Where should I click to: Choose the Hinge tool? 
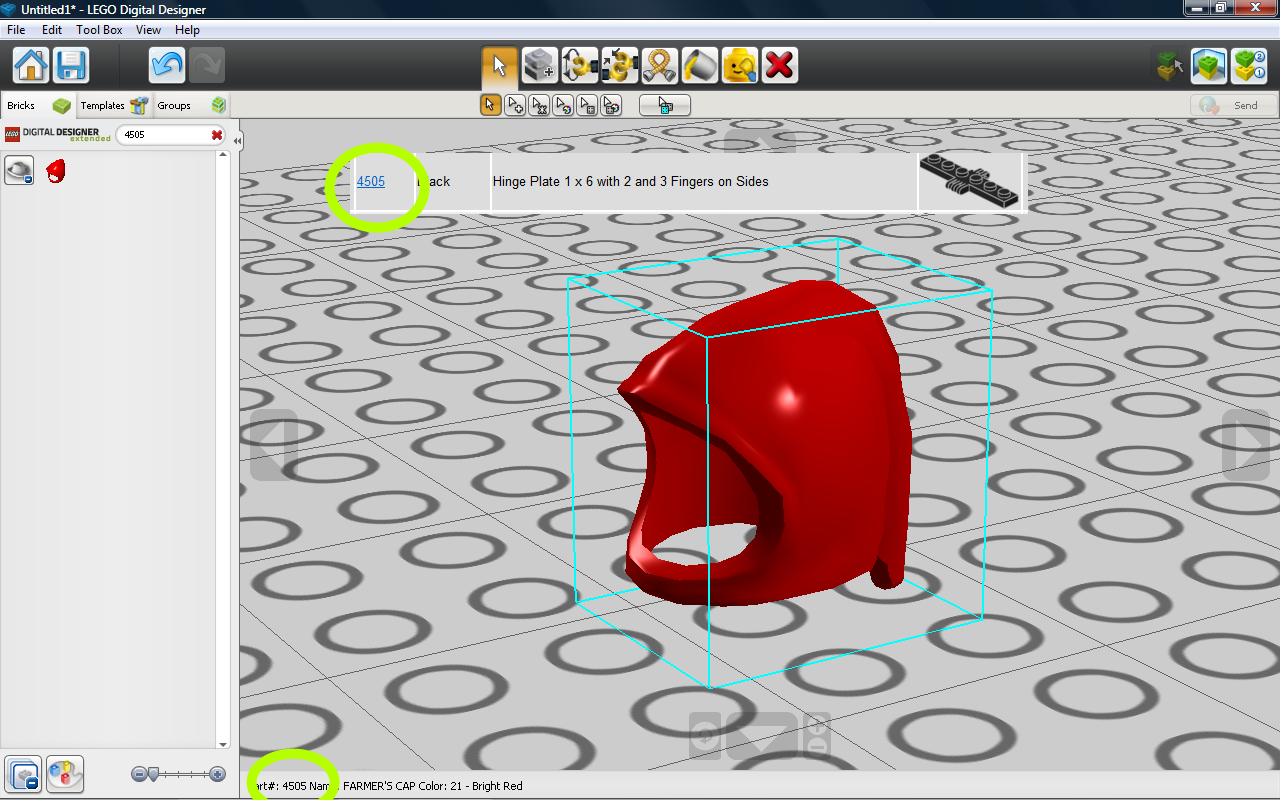[x=580, y=66]
